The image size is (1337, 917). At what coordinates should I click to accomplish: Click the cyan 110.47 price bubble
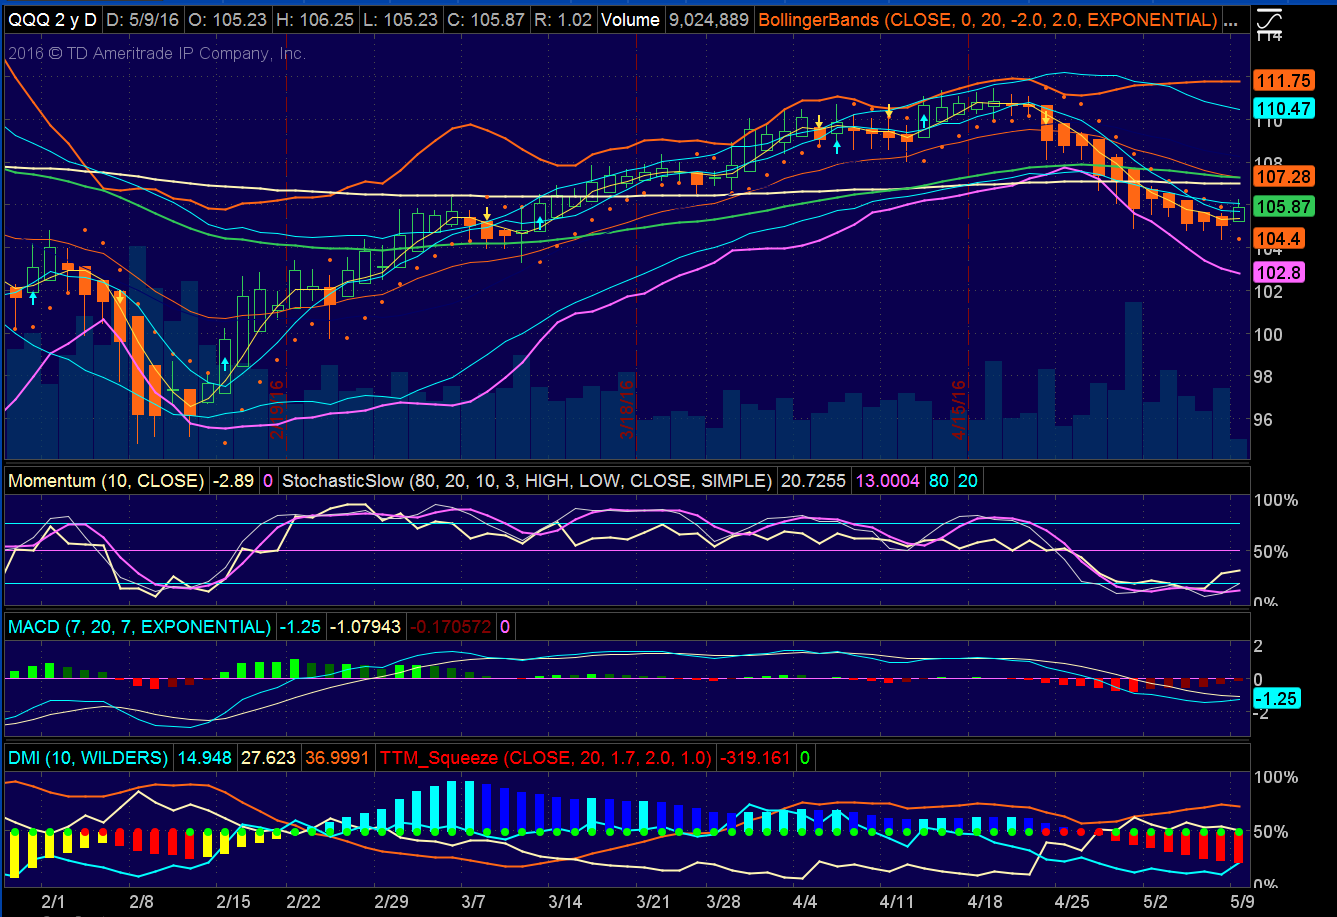(1284, 109)
